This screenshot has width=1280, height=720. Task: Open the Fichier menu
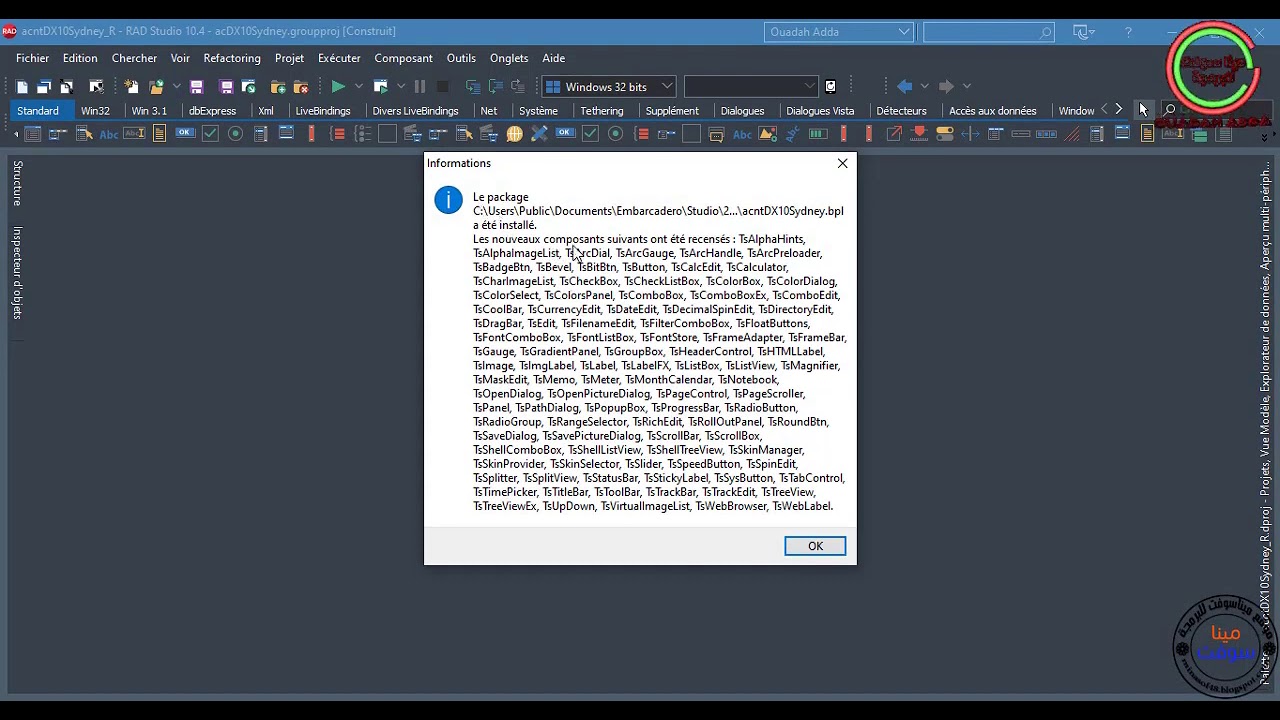[x=33, y=58]
